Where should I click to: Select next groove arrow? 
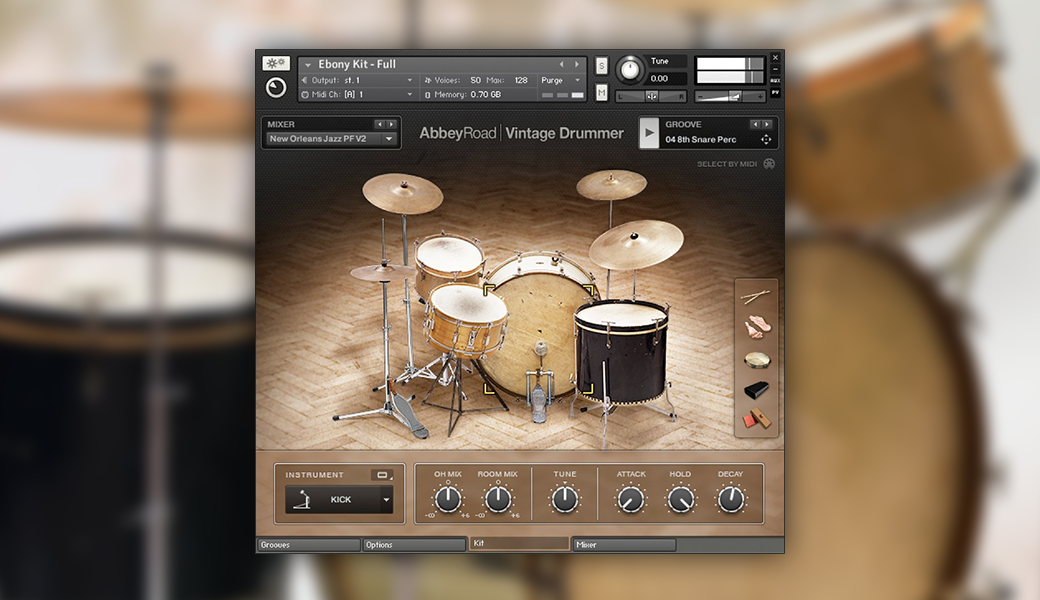click(767, 124)
